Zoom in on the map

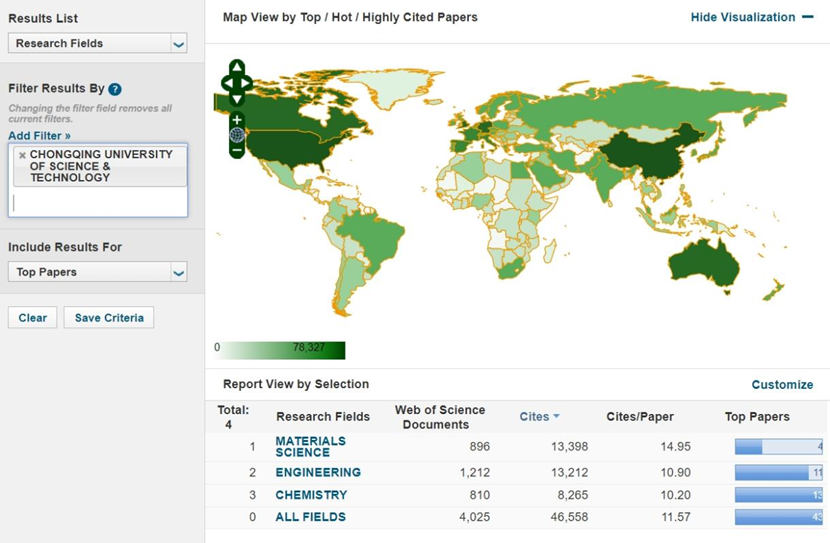click(237, 119)
